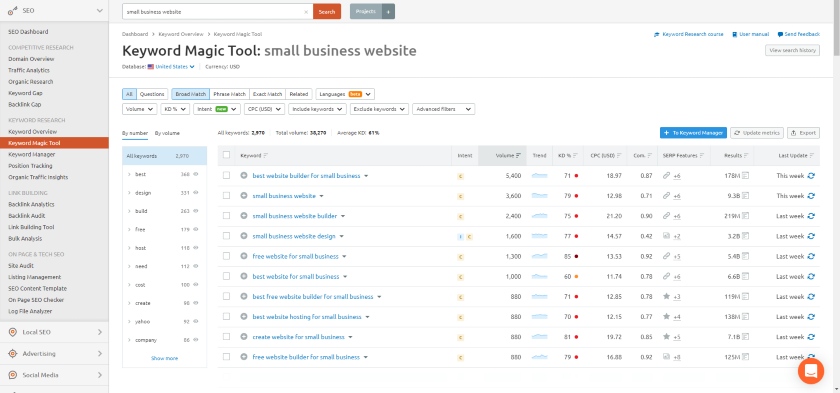Image resolution: width=840 pixels, height=393 pixels.
Task: Click plus icon next to 'free website for small business'
Action: (244, 256)
